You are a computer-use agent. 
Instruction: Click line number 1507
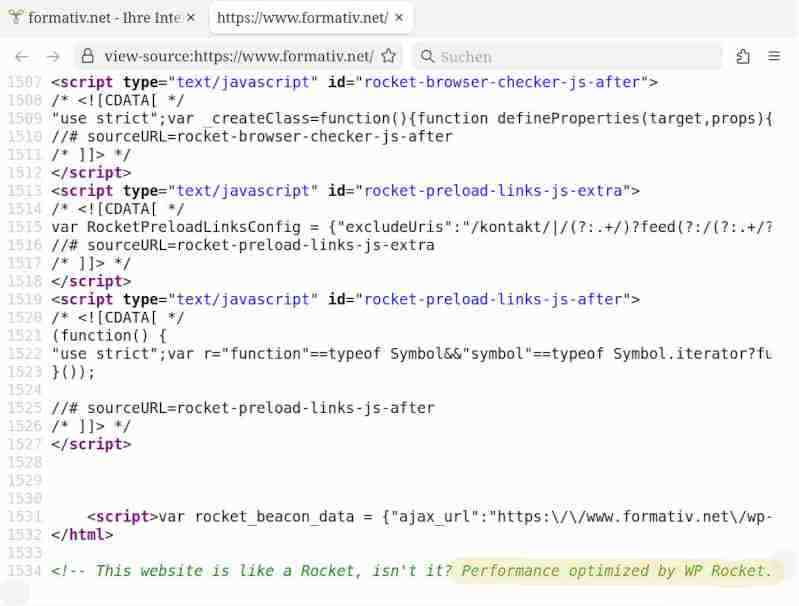[x=24, y=82]
